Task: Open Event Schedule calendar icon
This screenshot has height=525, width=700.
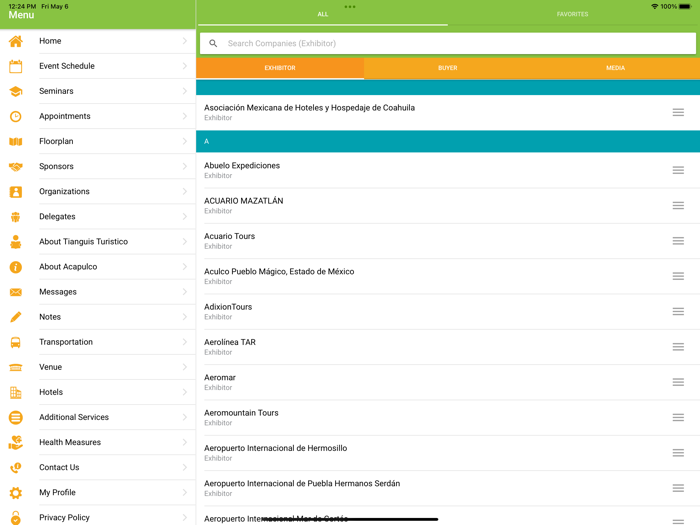Action: click(x=16, y=66)
